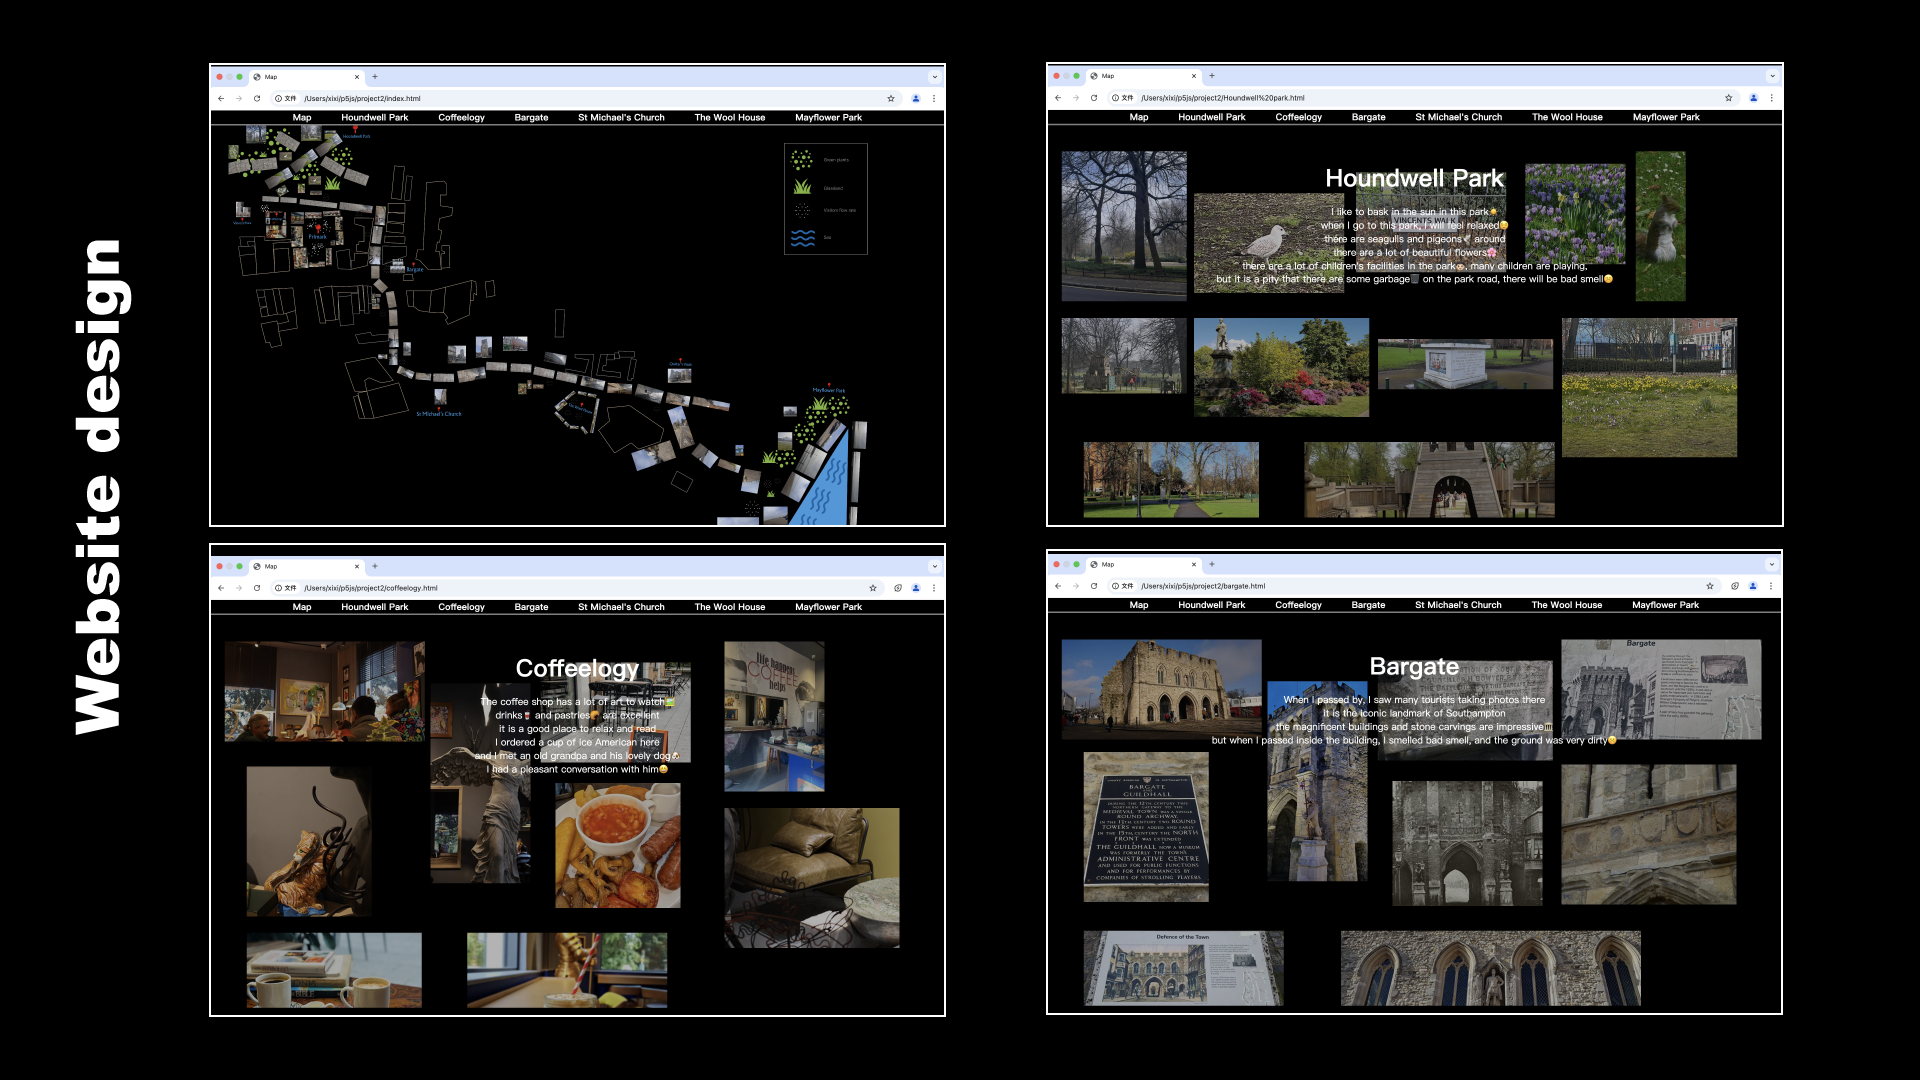Go back in the Houndwell park browser window
The image size is (1920, 1080).
1058,98
